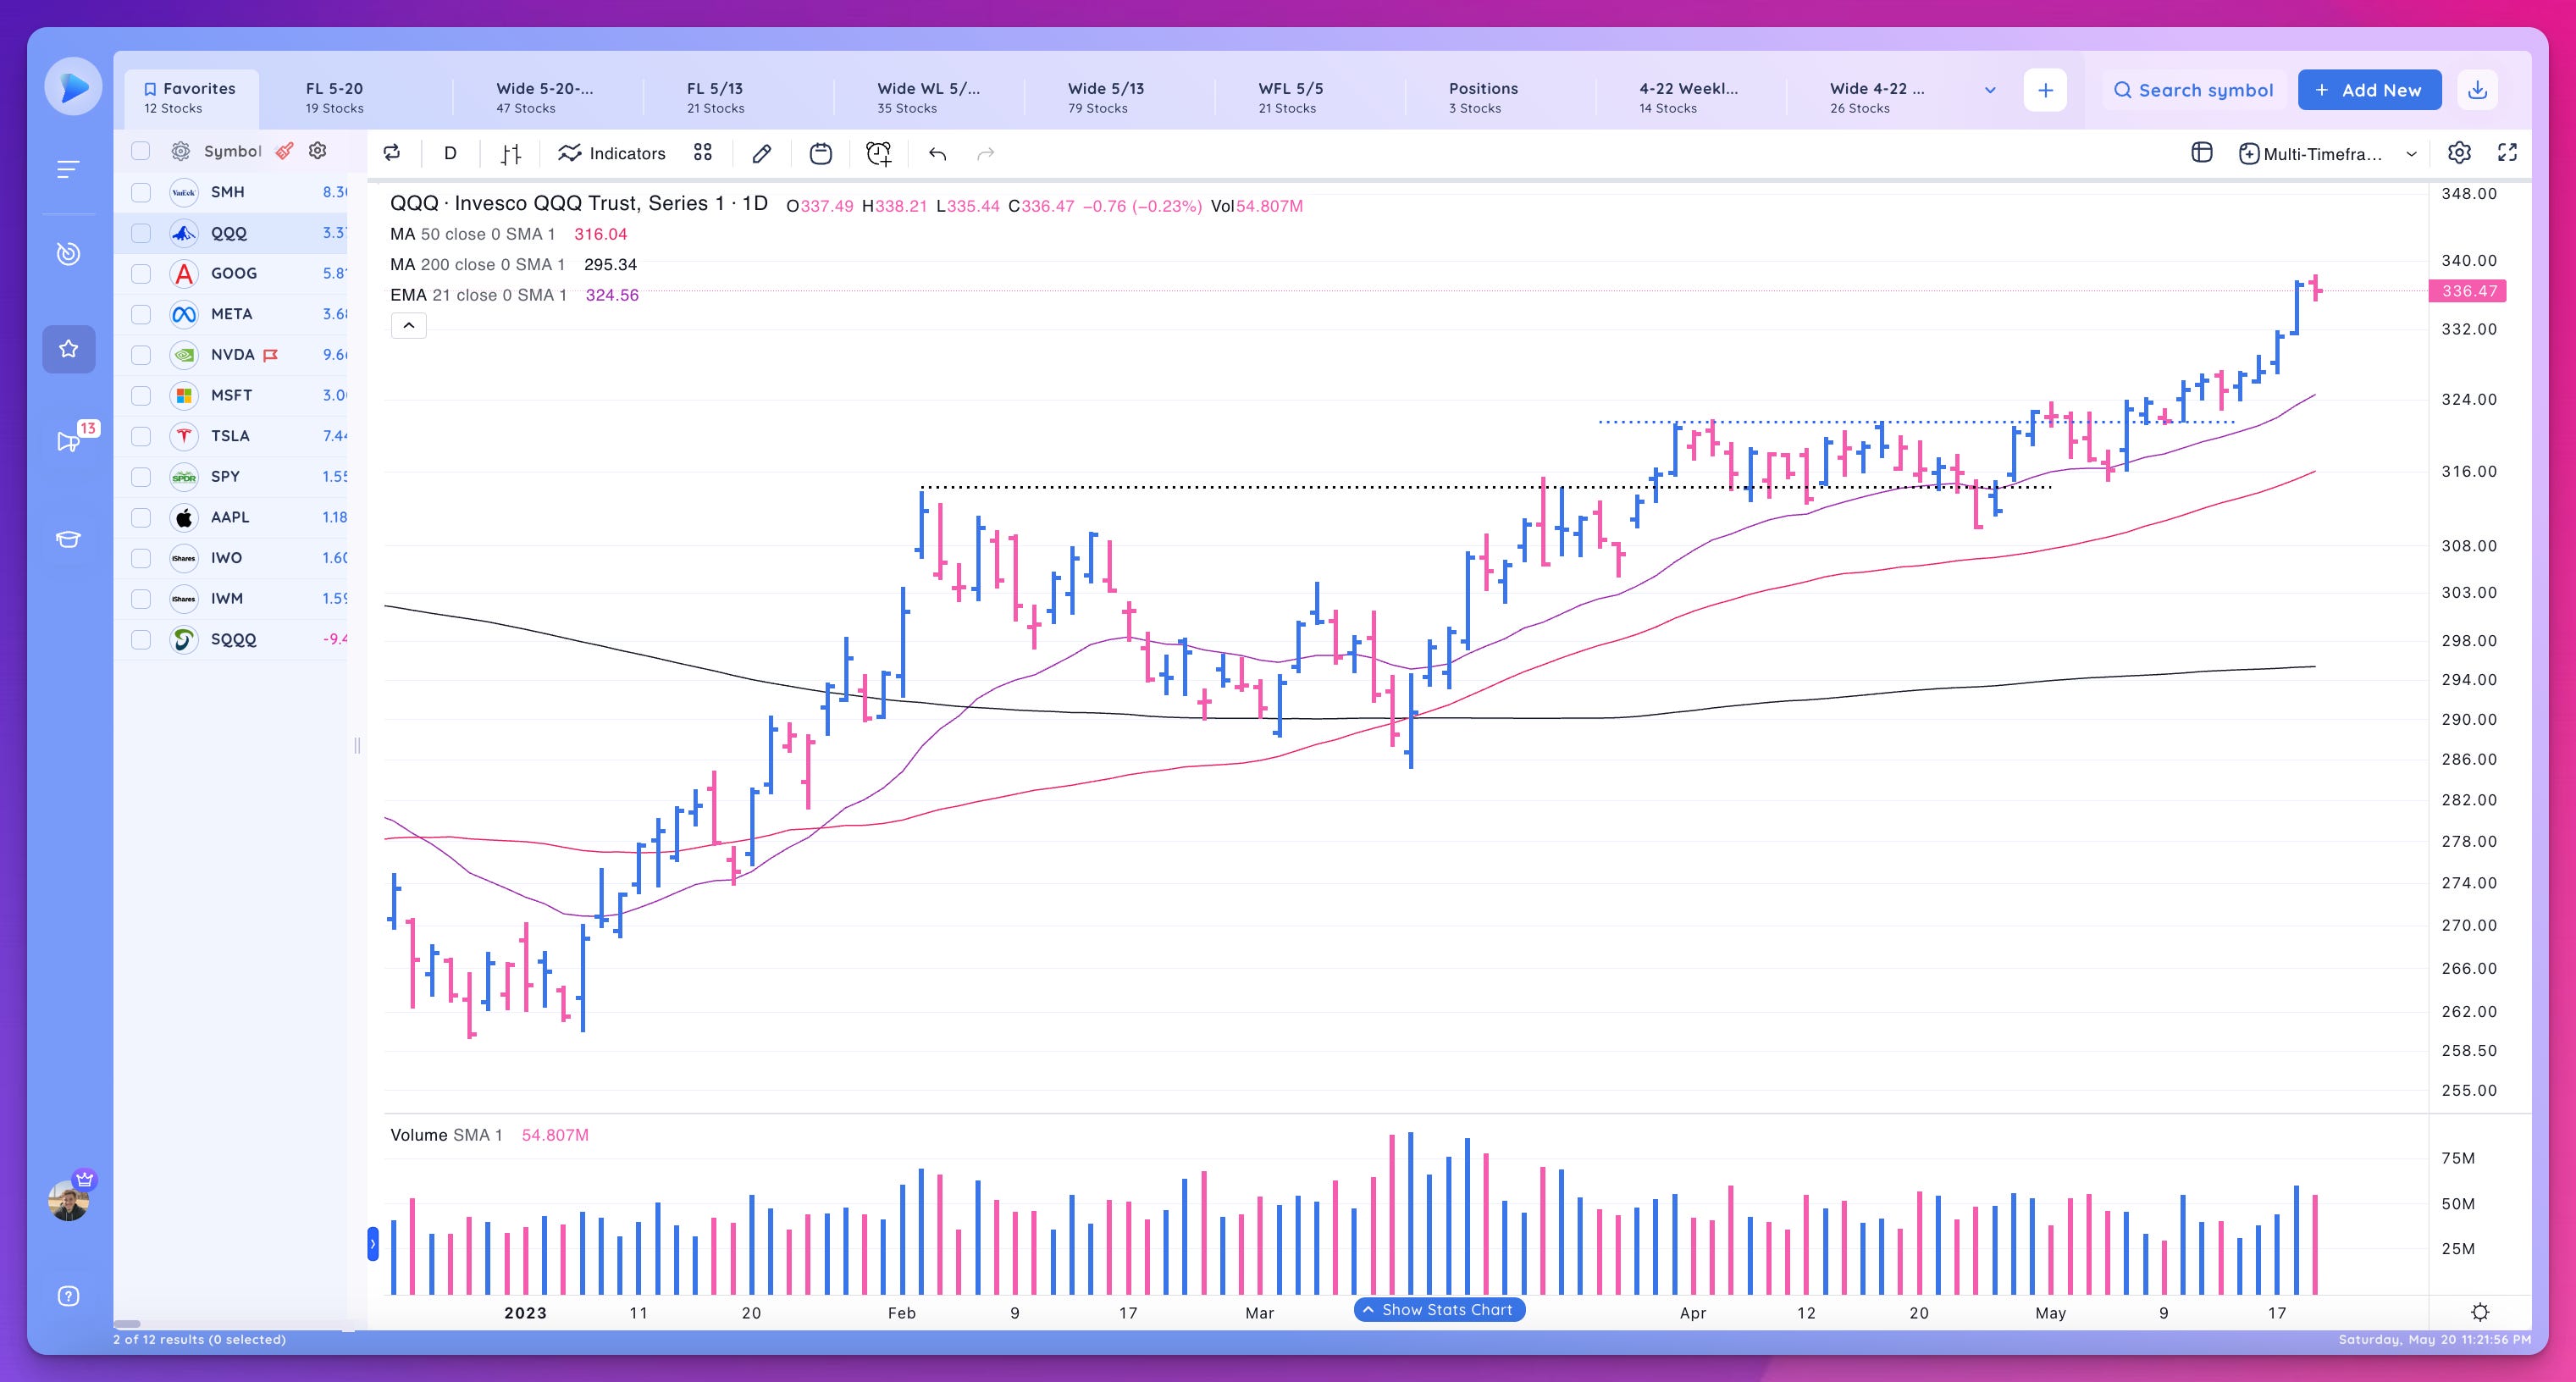Redo the chart action
This screenshot has width=2576, height=1382.
click(986, 153)
